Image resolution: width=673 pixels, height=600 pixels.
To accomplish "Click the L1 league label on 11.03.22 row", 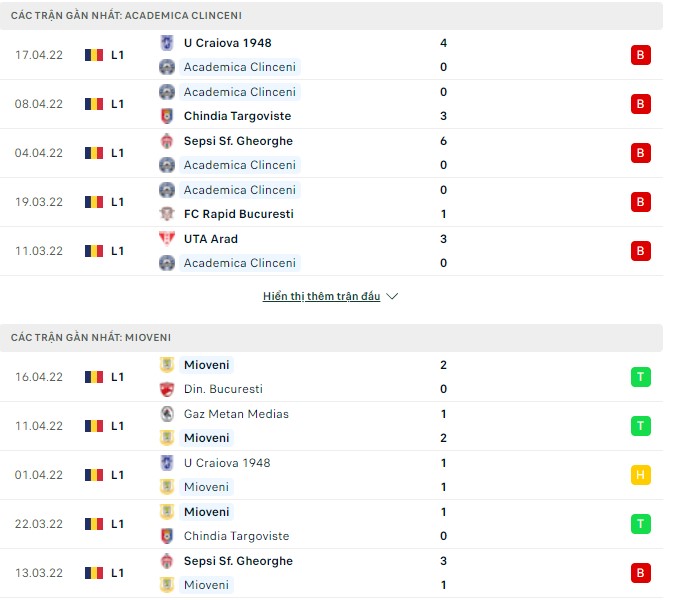I will click(117, 251).
